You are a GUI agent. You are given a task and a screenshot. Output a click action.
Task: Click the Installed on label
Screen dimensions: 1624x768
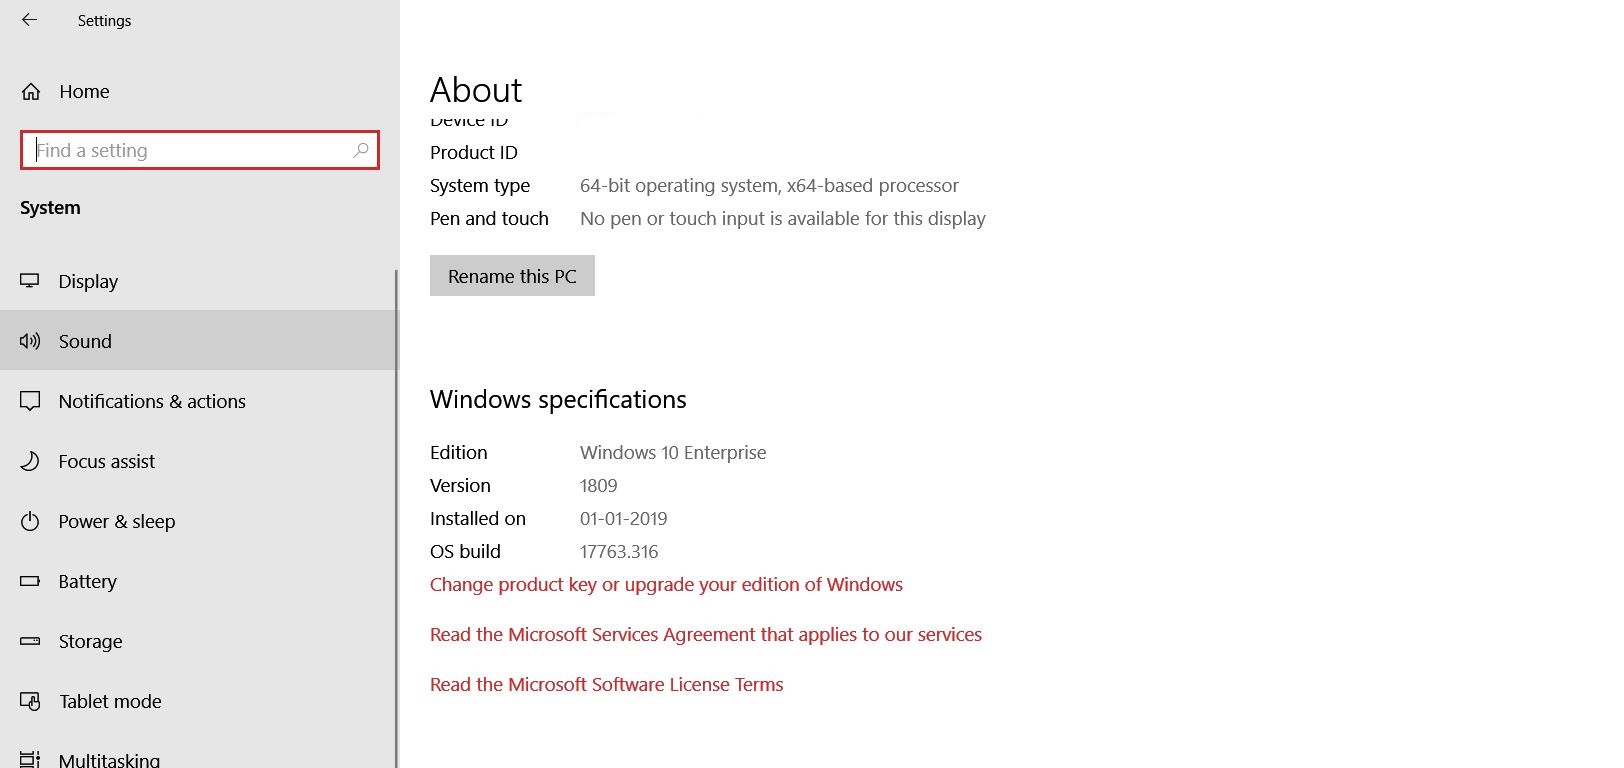(x=478, y=519)
